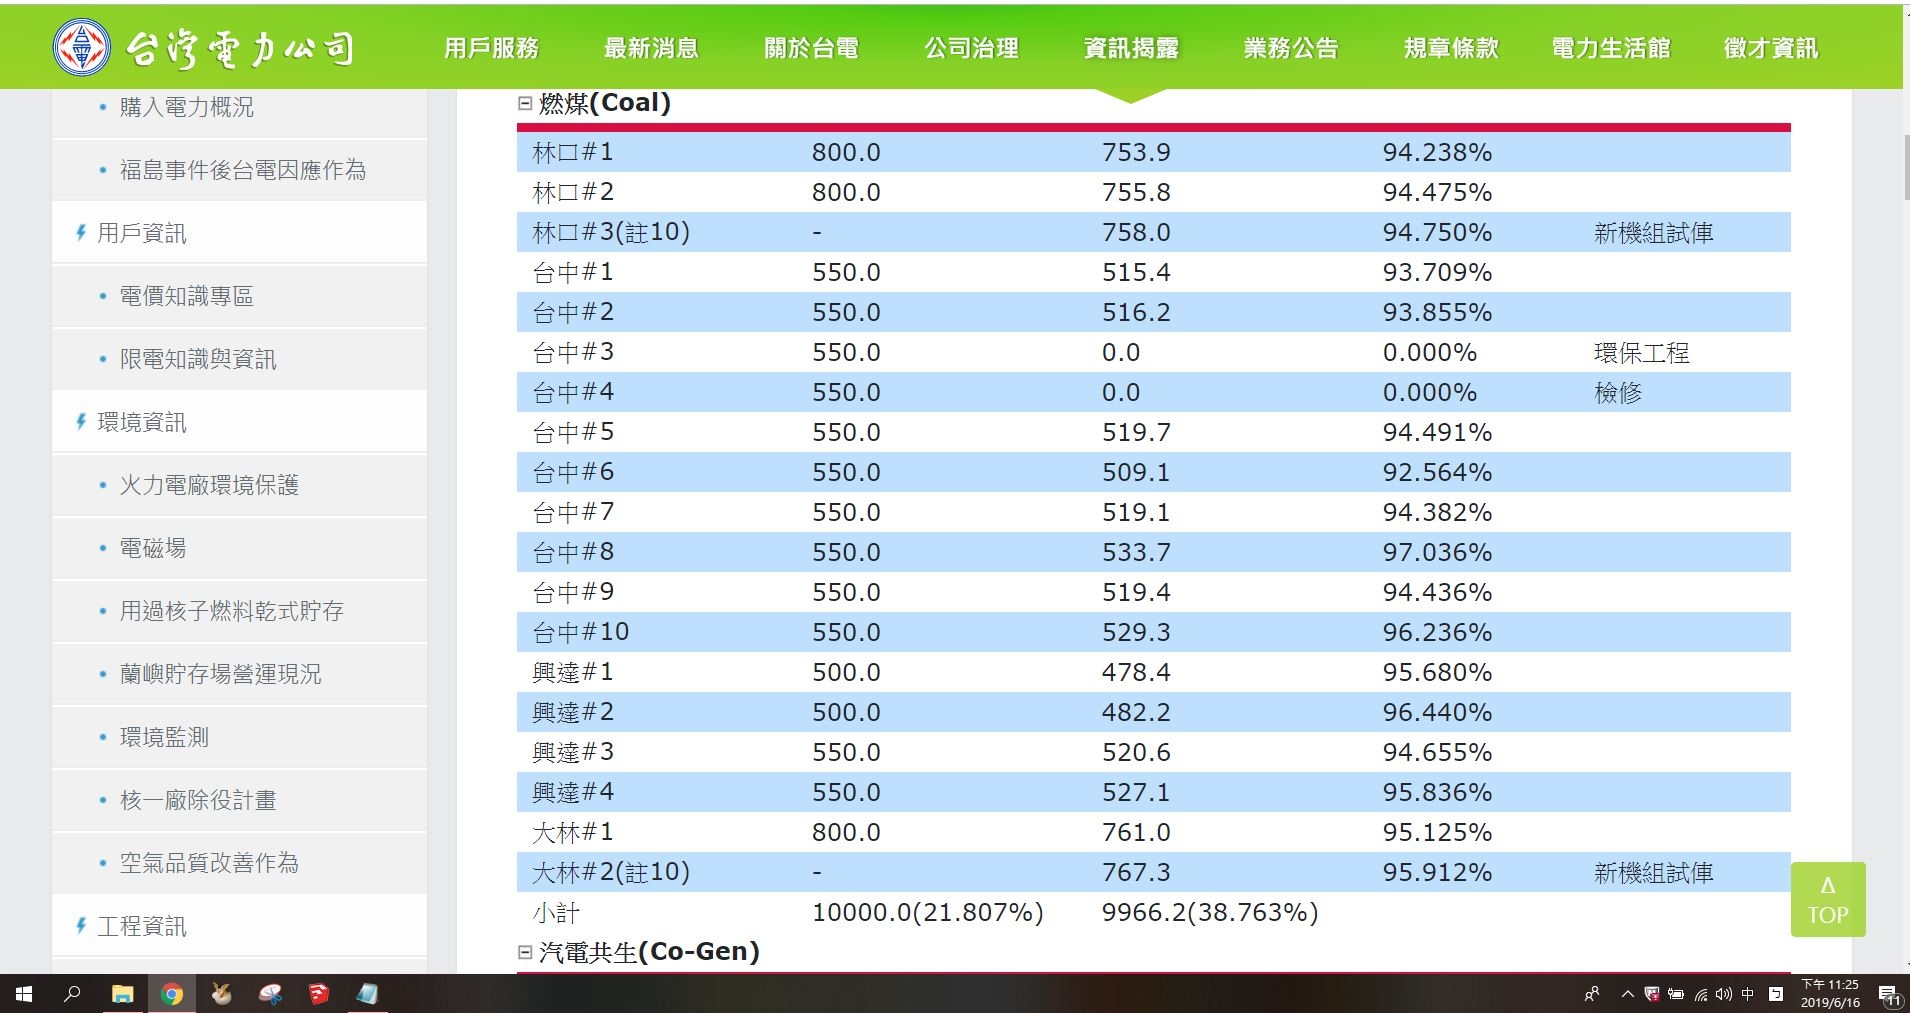Collapse the 燃煤(Coal) section

coord(525,103)
